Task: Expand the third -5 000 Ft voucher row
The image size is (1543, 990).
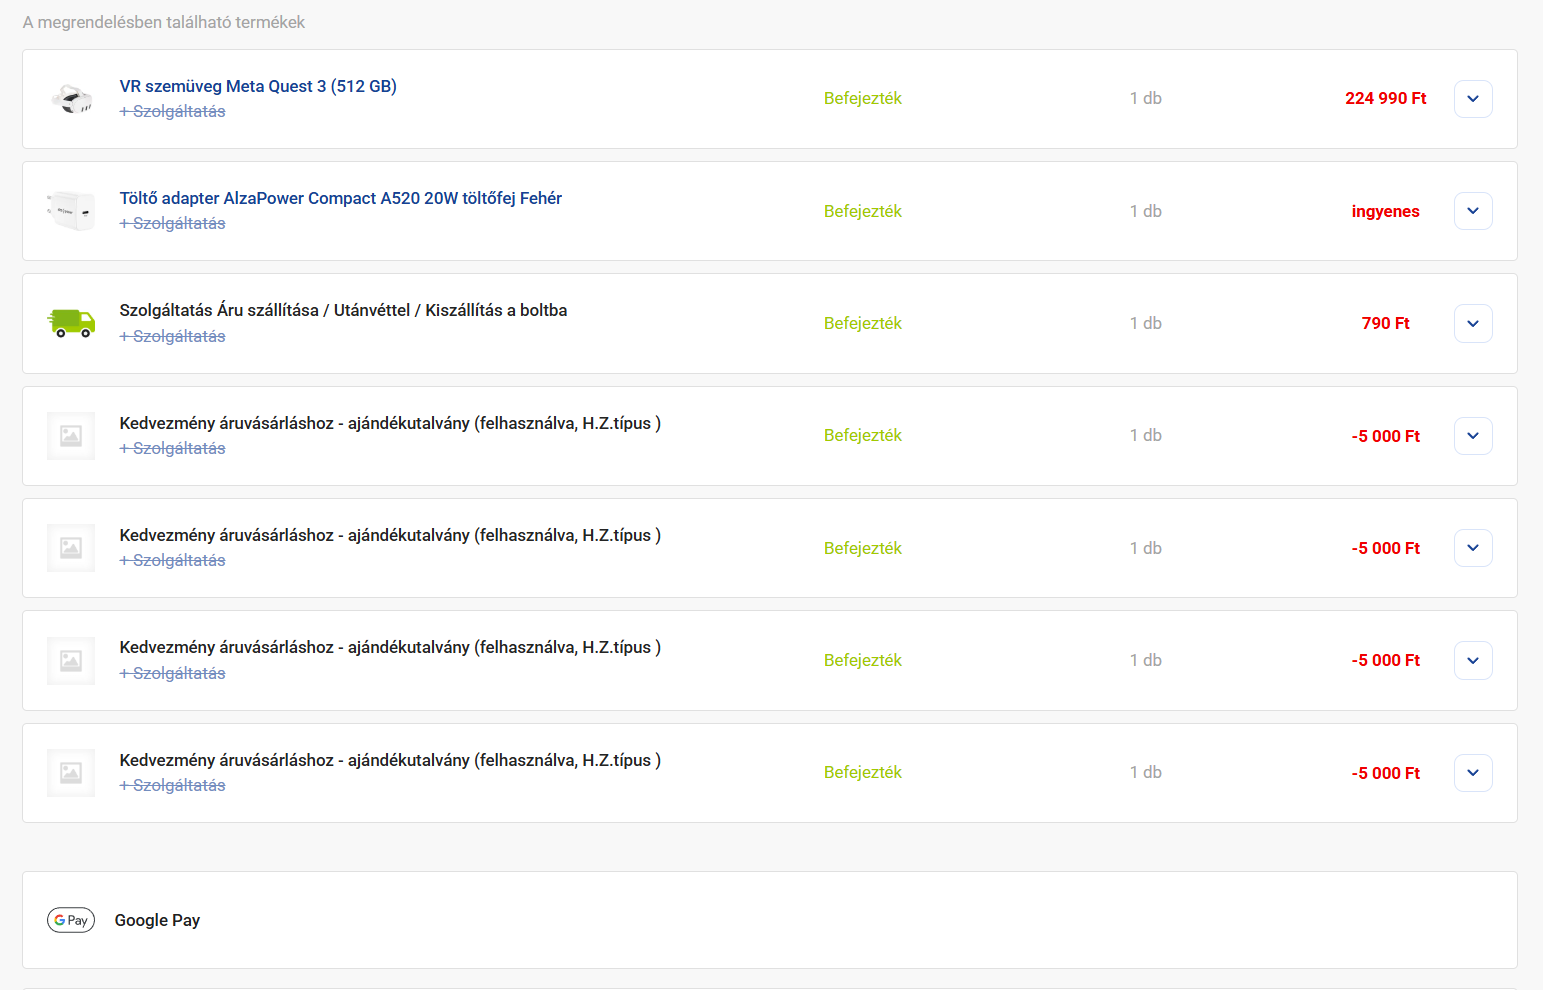Action: (x=1473, y=660)
